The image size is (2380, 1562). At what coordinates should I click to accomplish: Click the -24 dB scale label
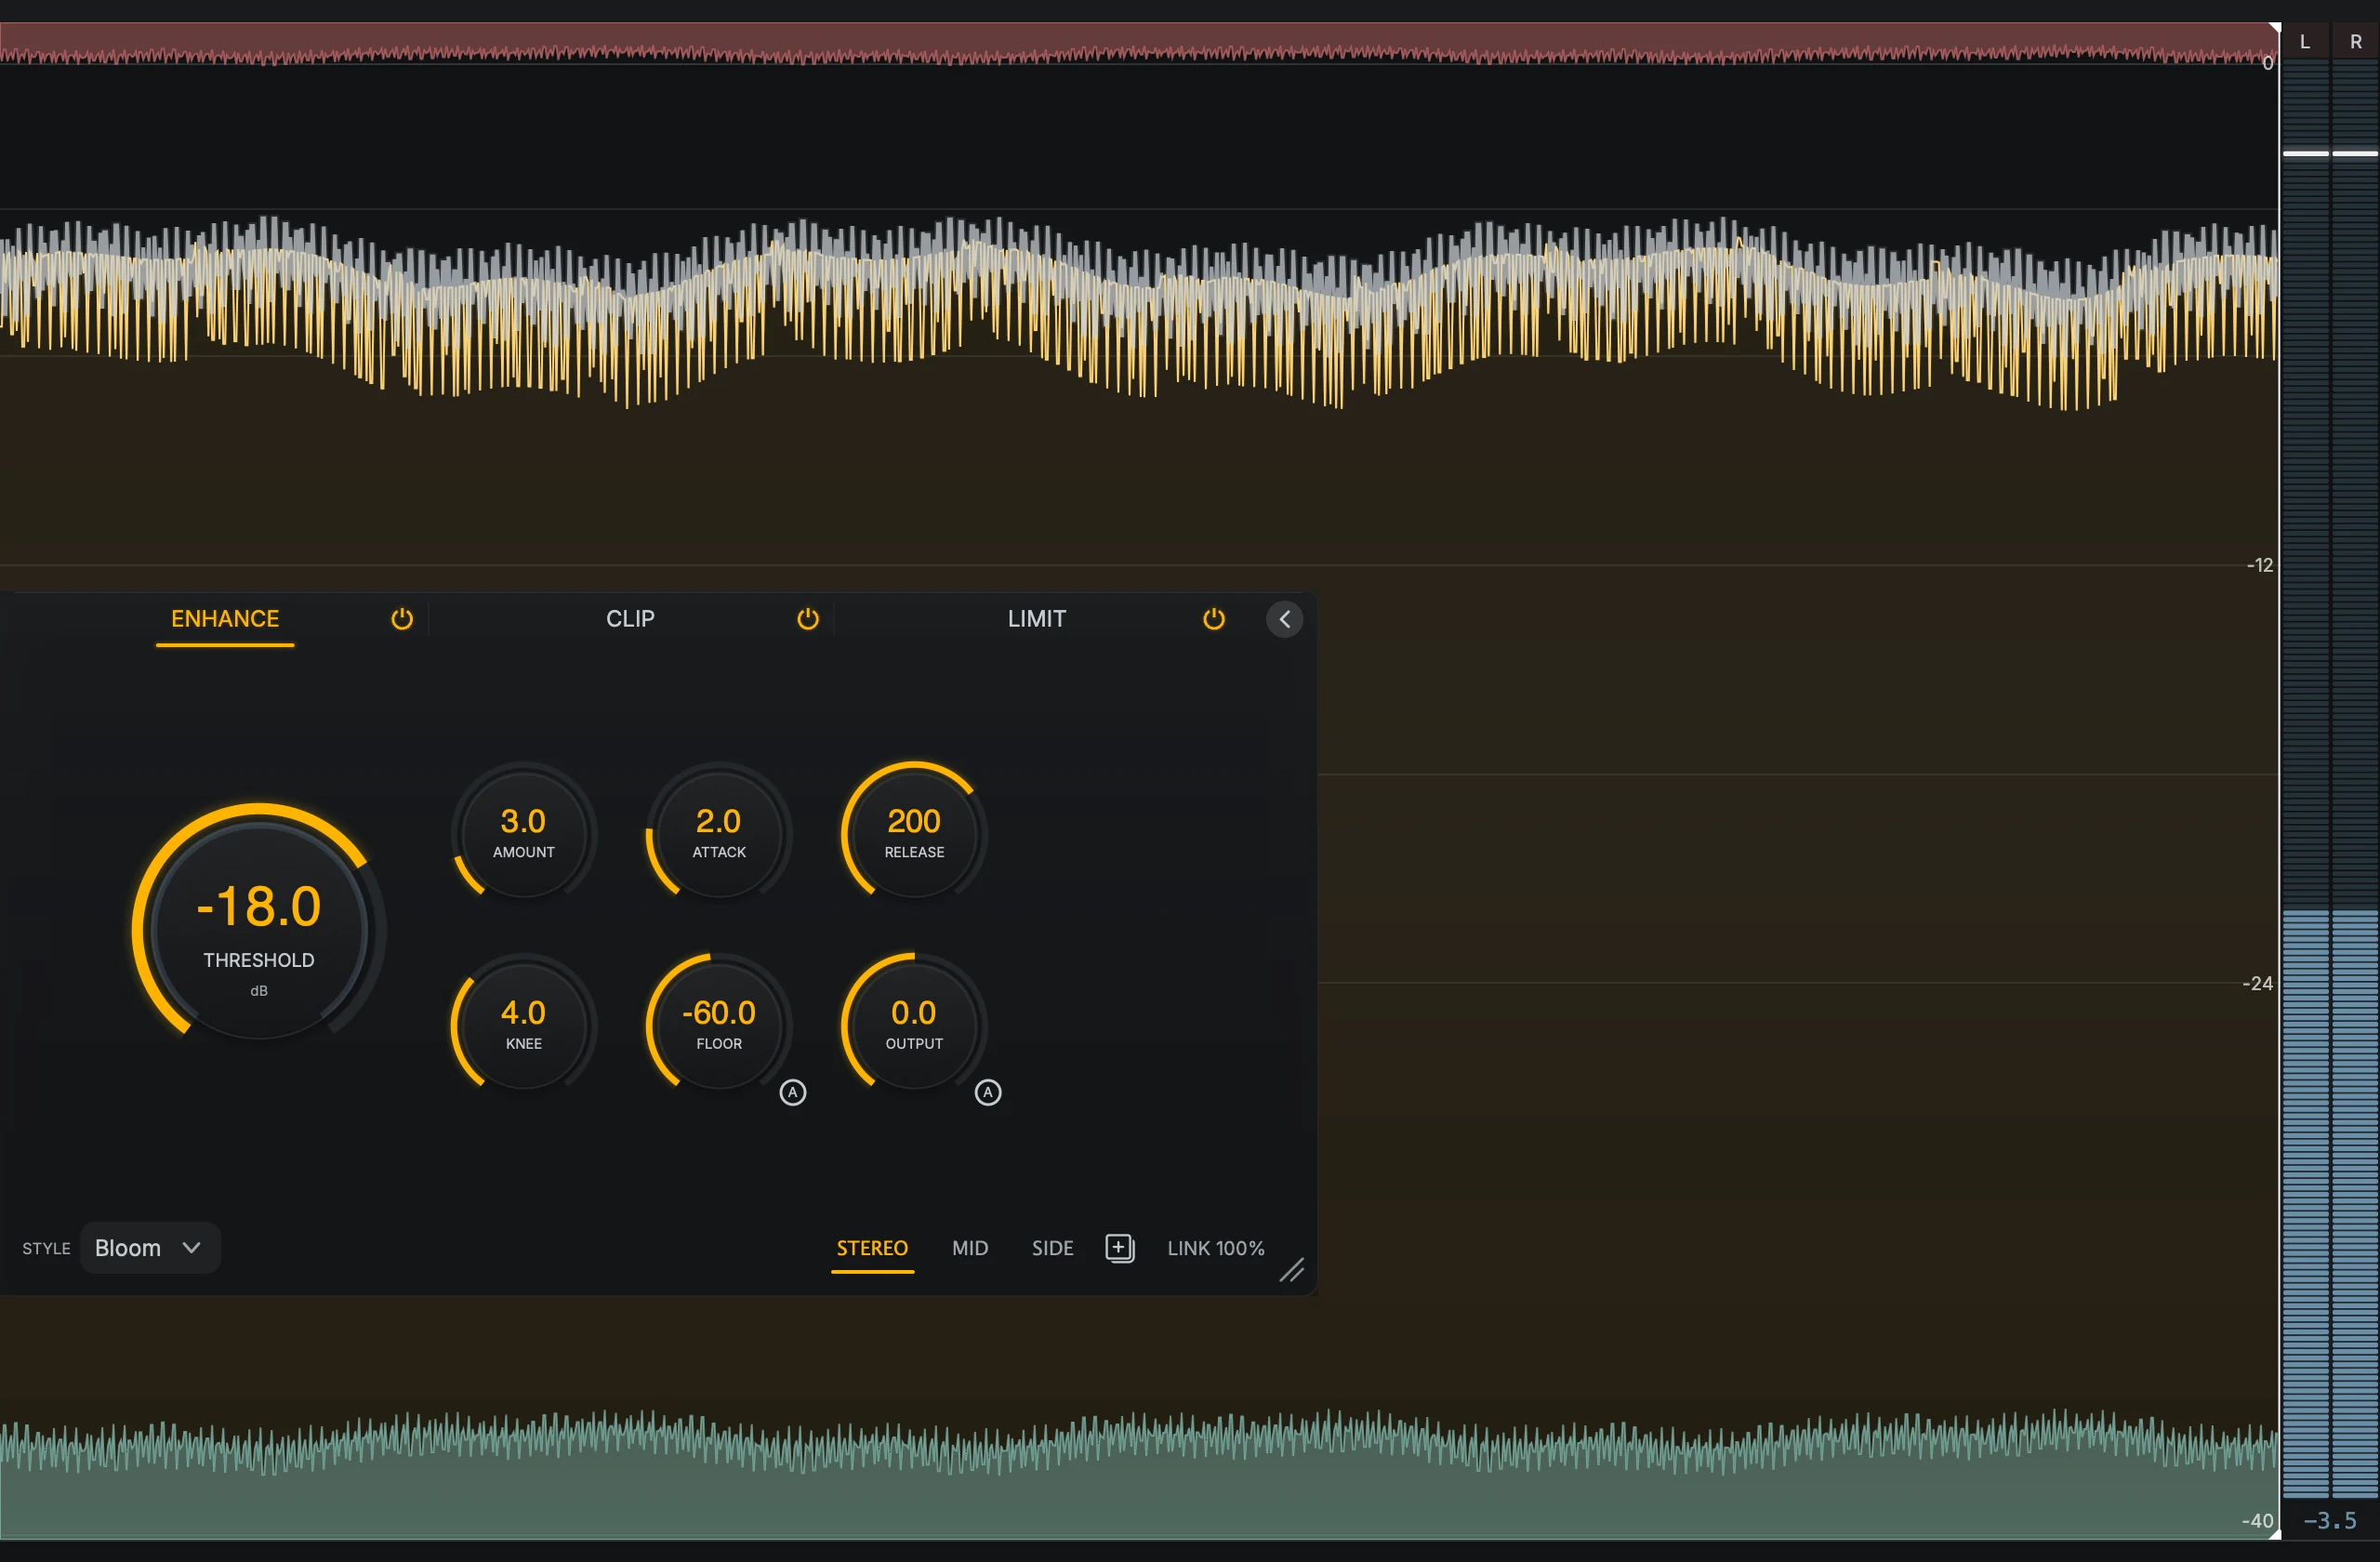2258,983
